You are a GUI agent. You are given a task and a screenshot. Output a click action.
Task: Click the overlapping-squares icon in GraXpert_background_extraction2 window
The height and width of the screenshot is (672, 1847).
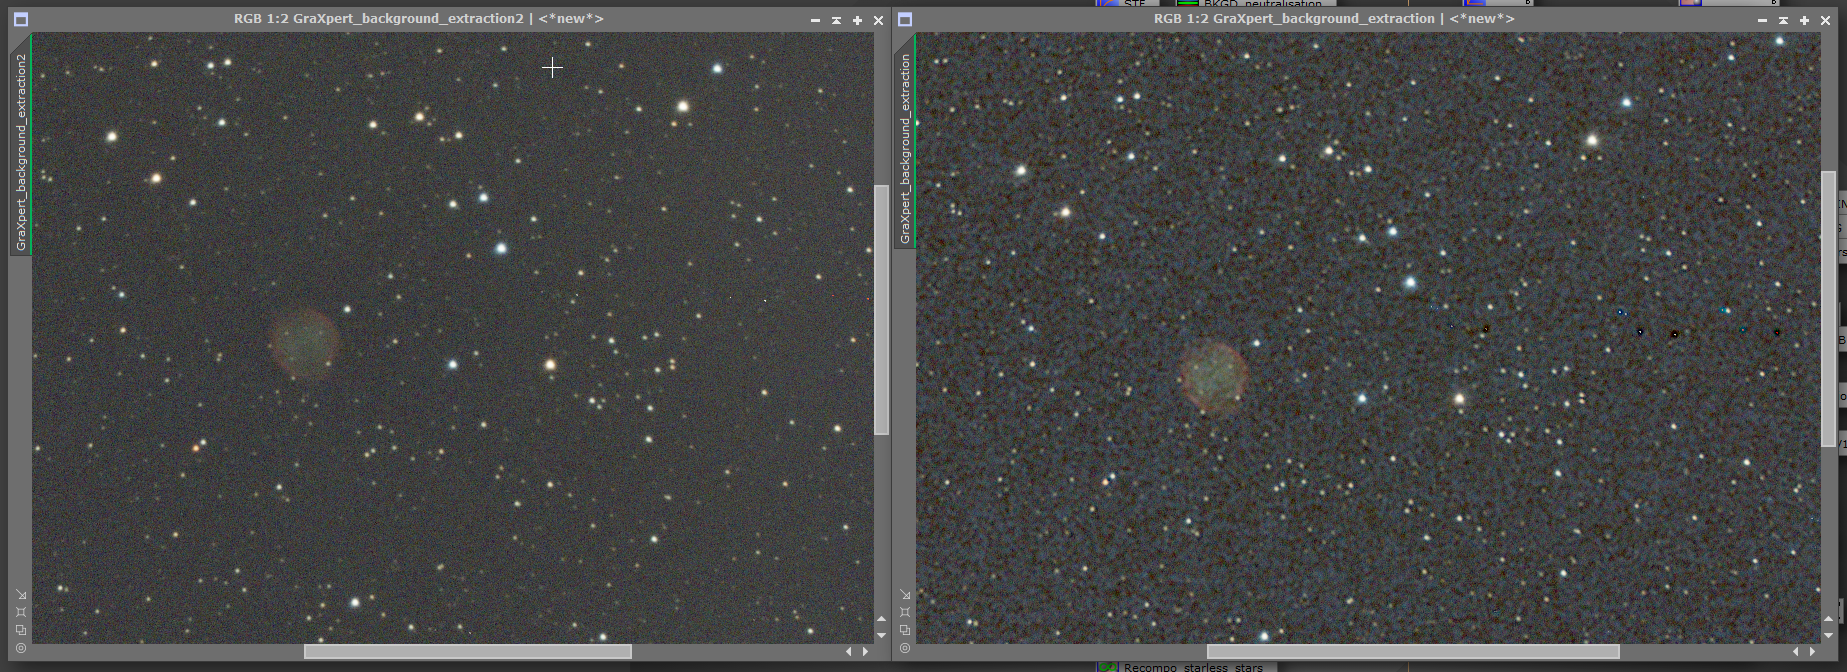pyautogui.click(x=21, y=630)
